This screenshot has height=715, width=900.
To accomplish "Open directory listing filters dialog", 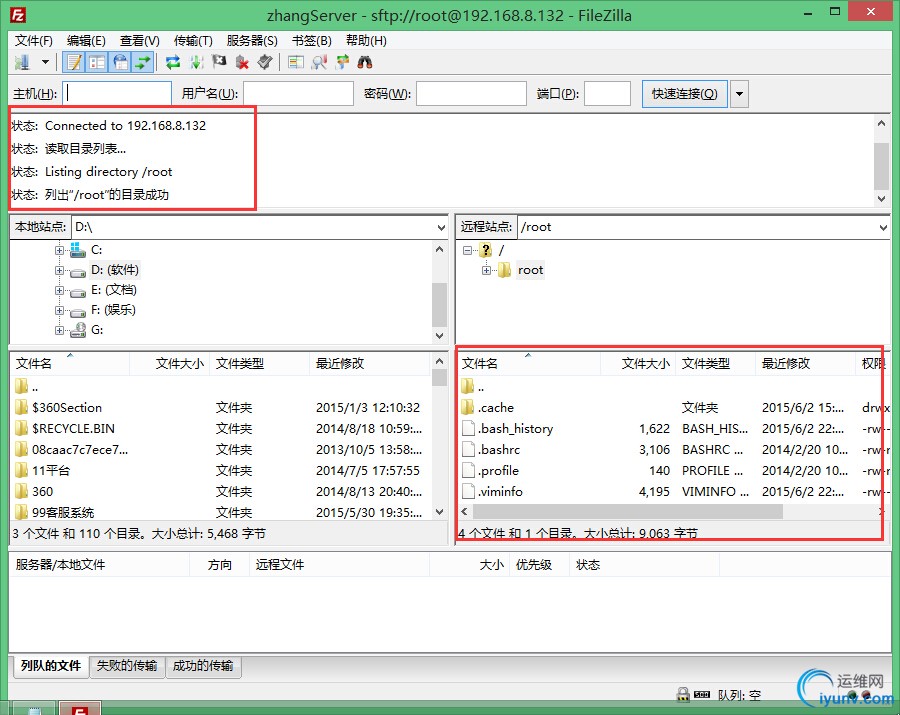I will click(296, 62).
